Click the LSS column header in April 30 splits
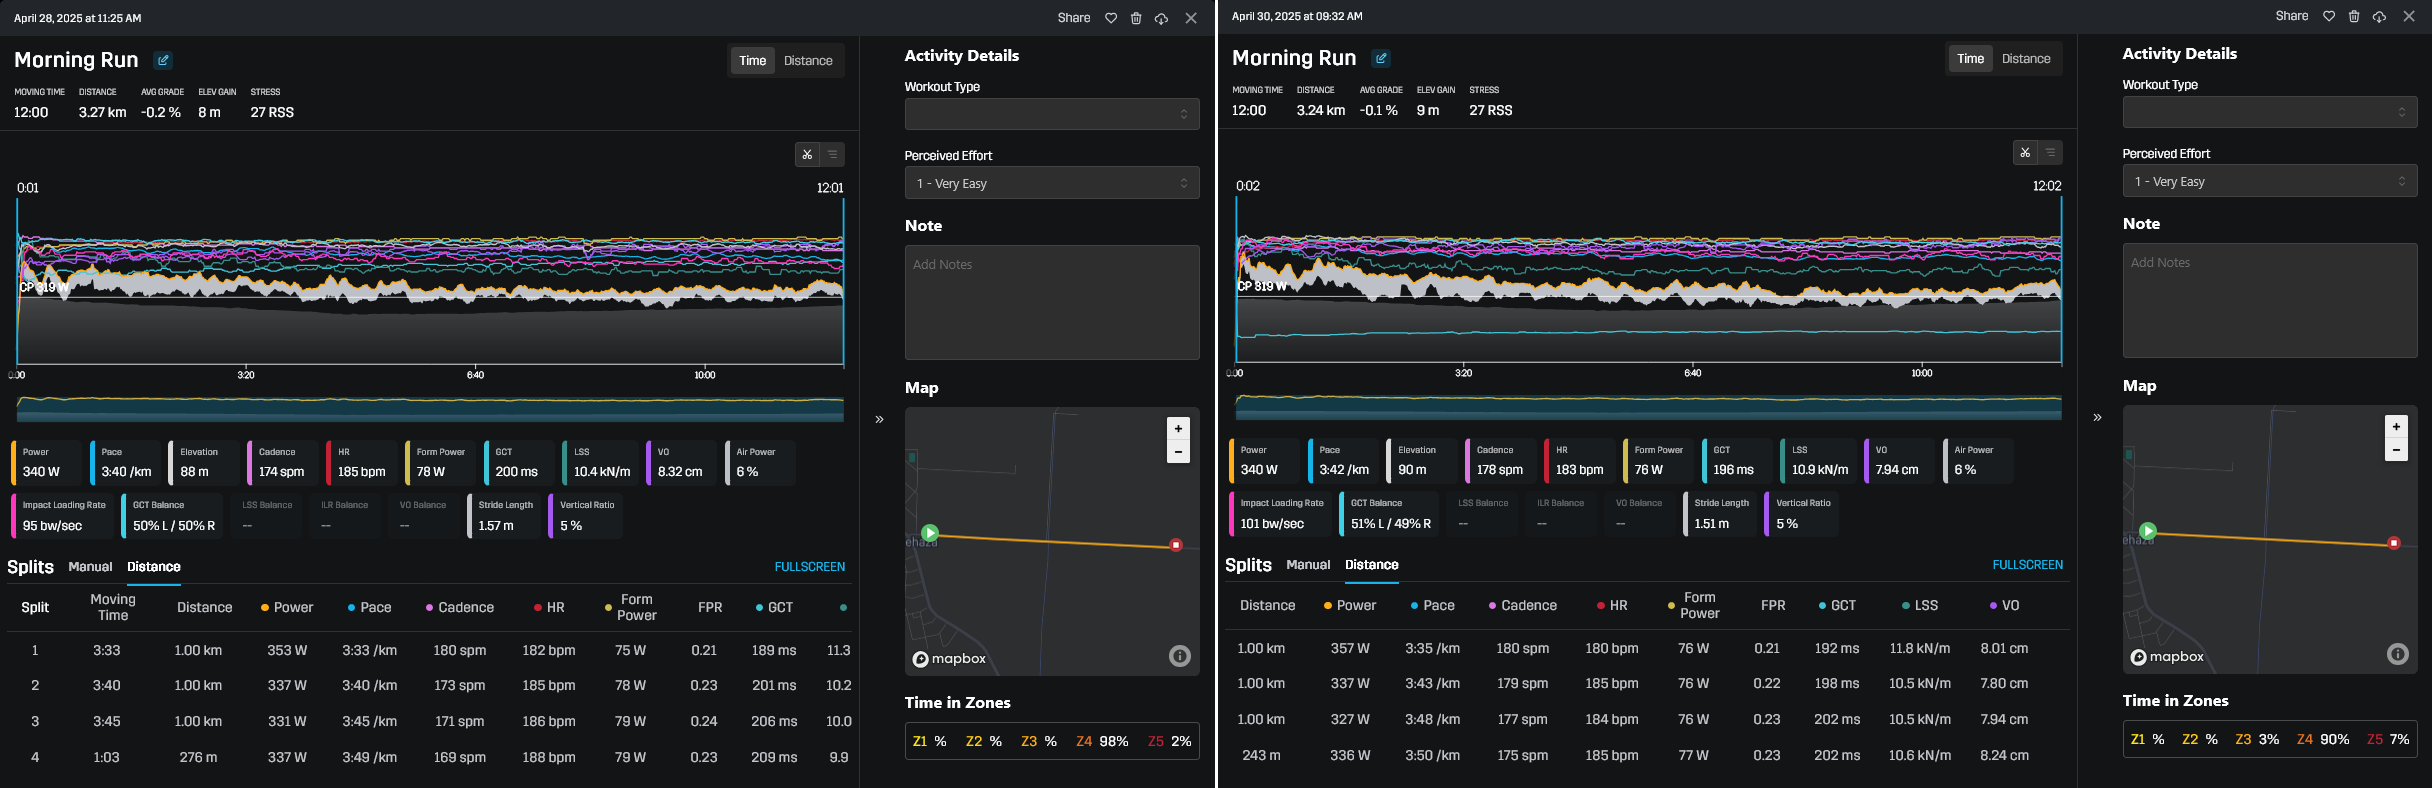 (1920, 605)
